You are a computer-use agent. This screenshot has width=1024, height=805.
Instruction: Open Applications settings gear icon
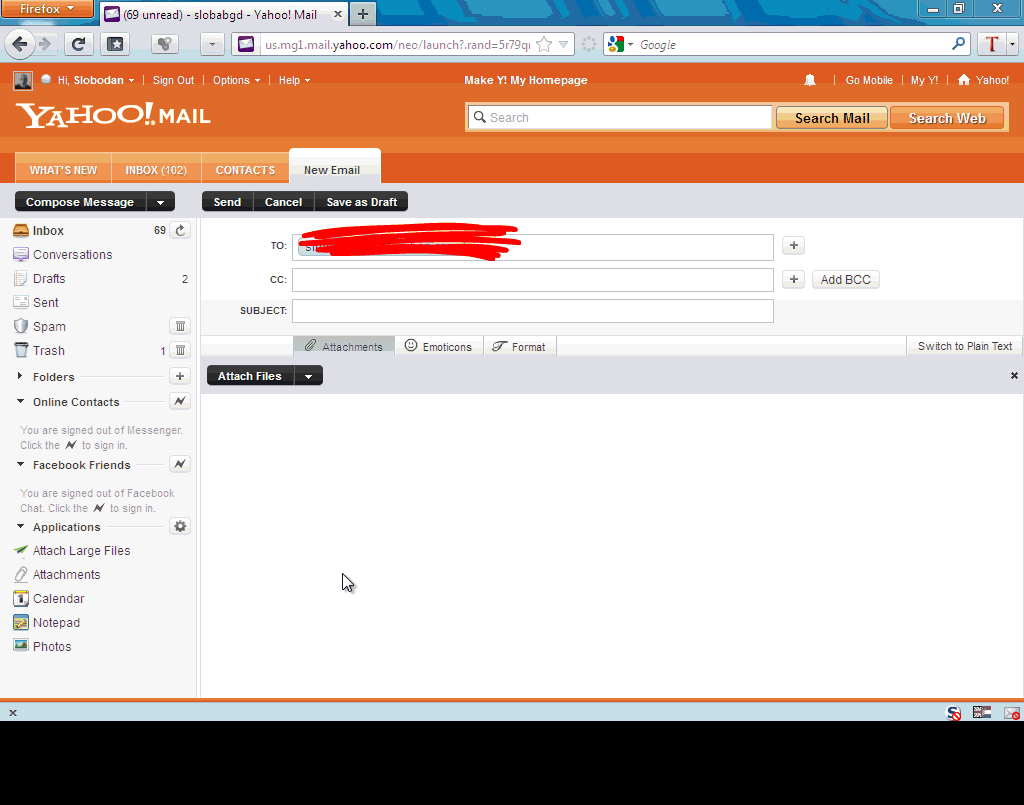(180, 526)
